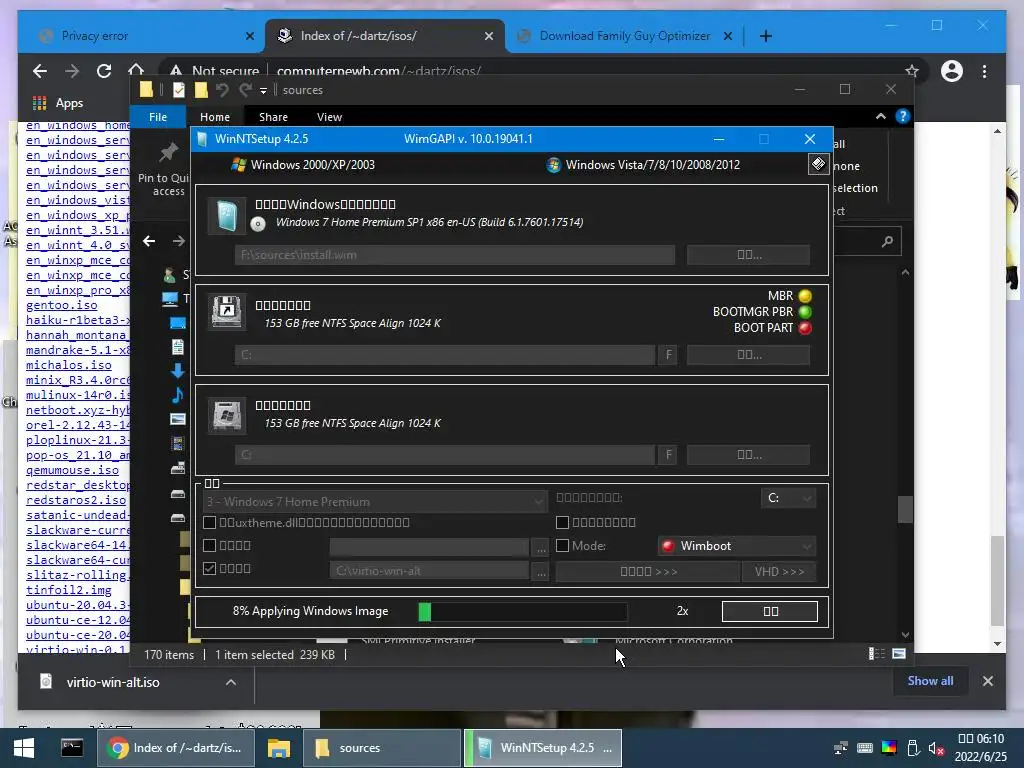Click the installation drive icon
This screenshot has width=1024, height=768.
tap(227, 415)
